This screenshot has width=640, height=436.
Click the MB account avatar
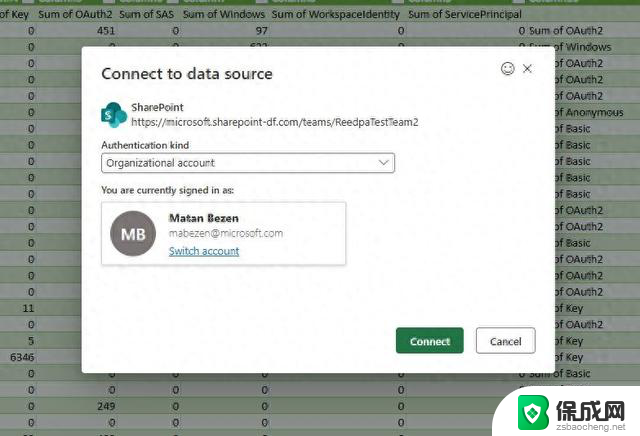(x=133, y=234)
